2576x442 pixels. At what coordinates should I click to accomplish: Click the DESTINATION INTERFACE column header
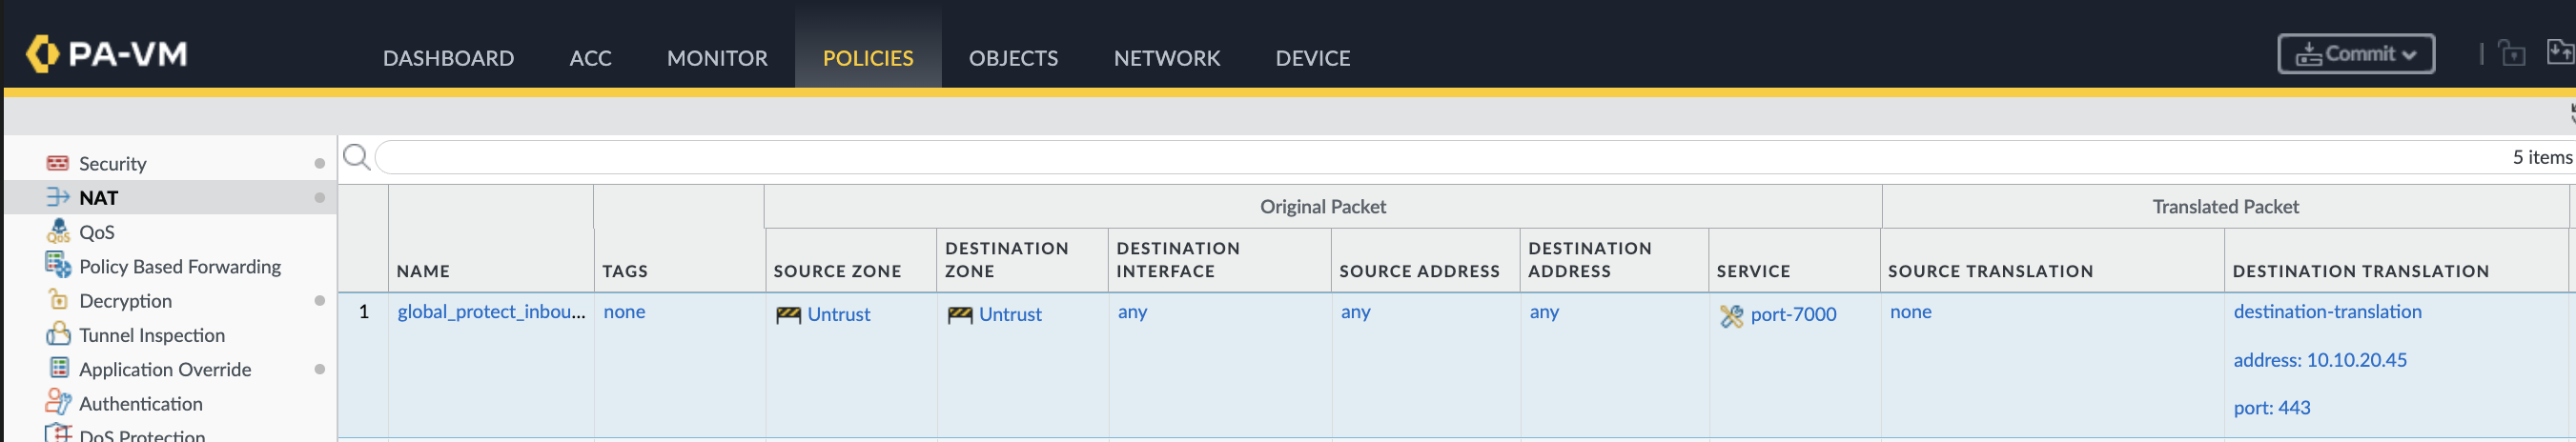coord(1177,259)
